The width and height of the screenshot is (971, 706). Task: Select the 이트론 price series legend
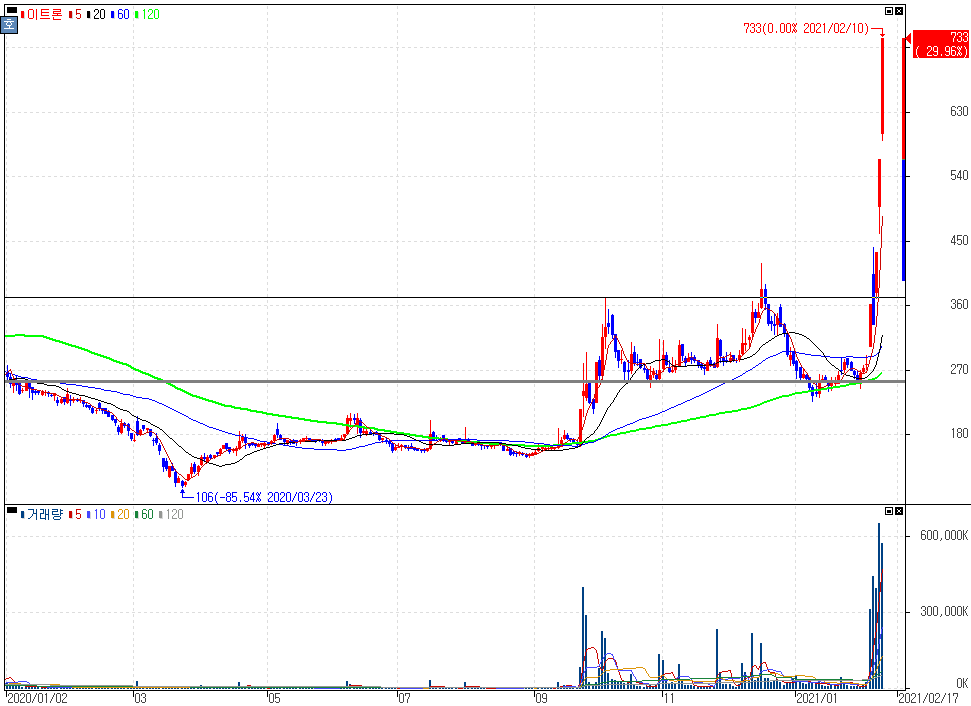(x=42, y=14)
